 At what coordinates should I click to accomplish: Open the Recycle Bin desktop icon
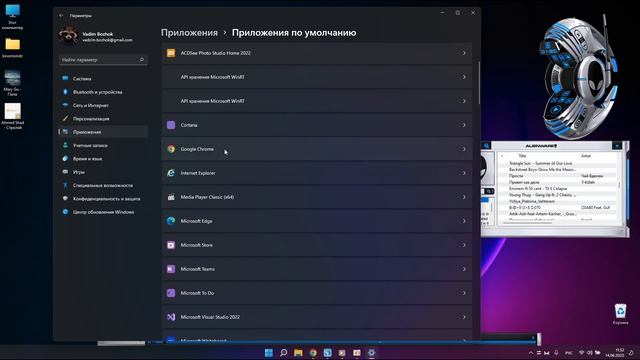620,314
